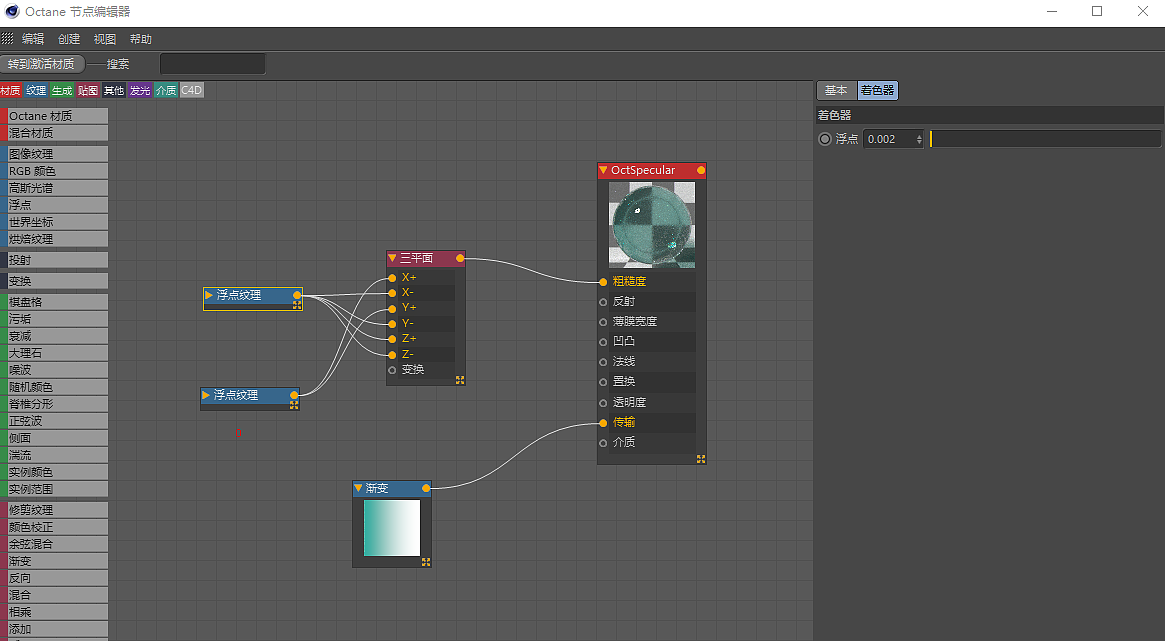Switch to the 着色器 tab
The image size is (1165, 641).
click(877, 91)
